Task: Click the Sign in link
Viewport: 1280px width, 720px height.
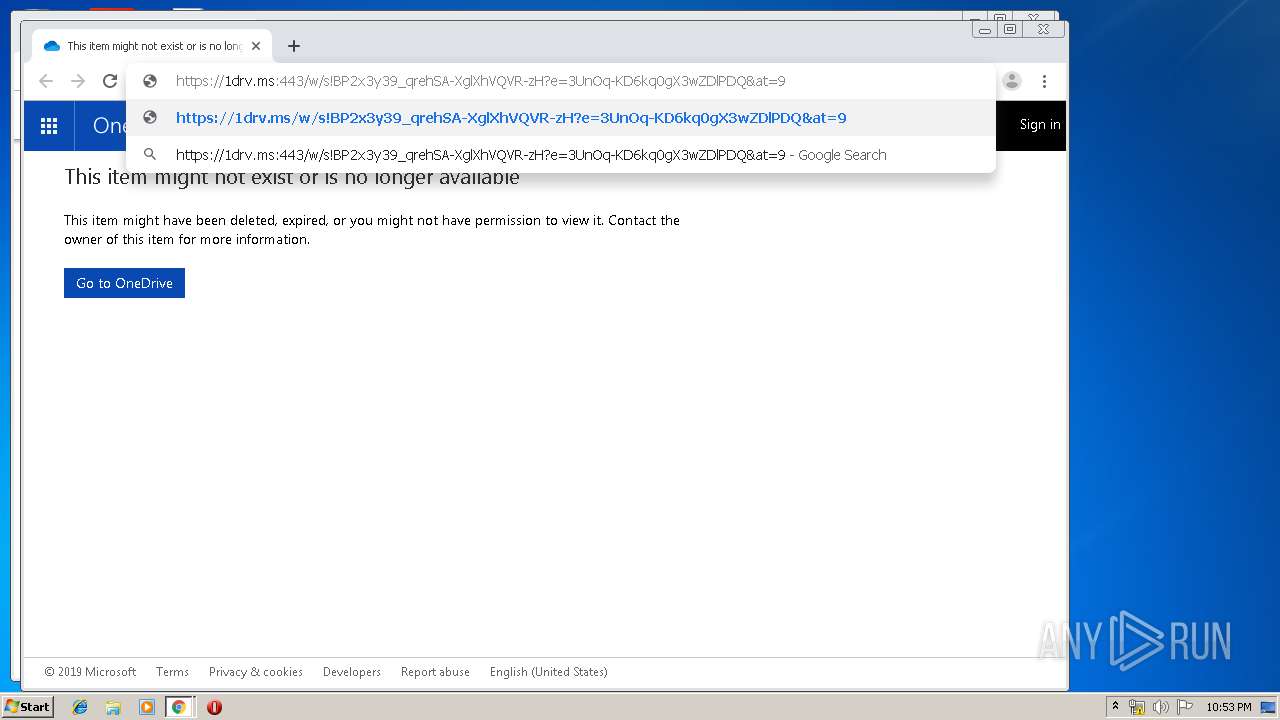Action: pos(1040,125)
